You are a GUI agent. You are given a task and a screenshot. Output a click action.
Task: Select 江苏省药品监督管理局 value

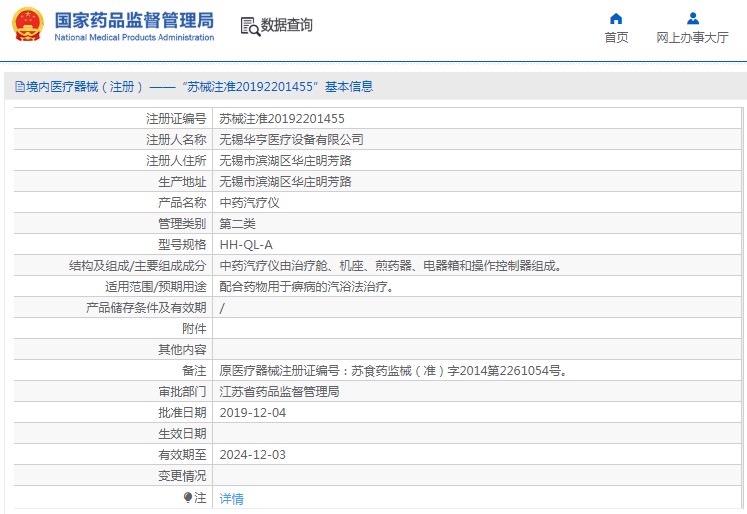279,392
